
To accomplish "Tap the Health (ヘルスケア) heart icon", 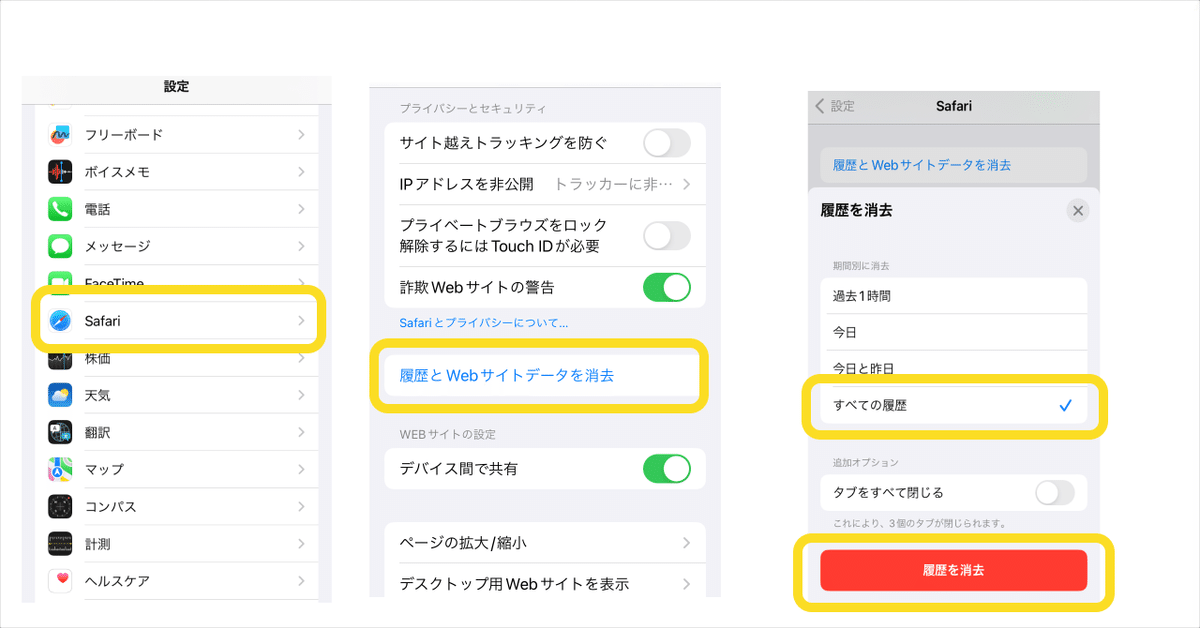I will [x=60, y=580].
